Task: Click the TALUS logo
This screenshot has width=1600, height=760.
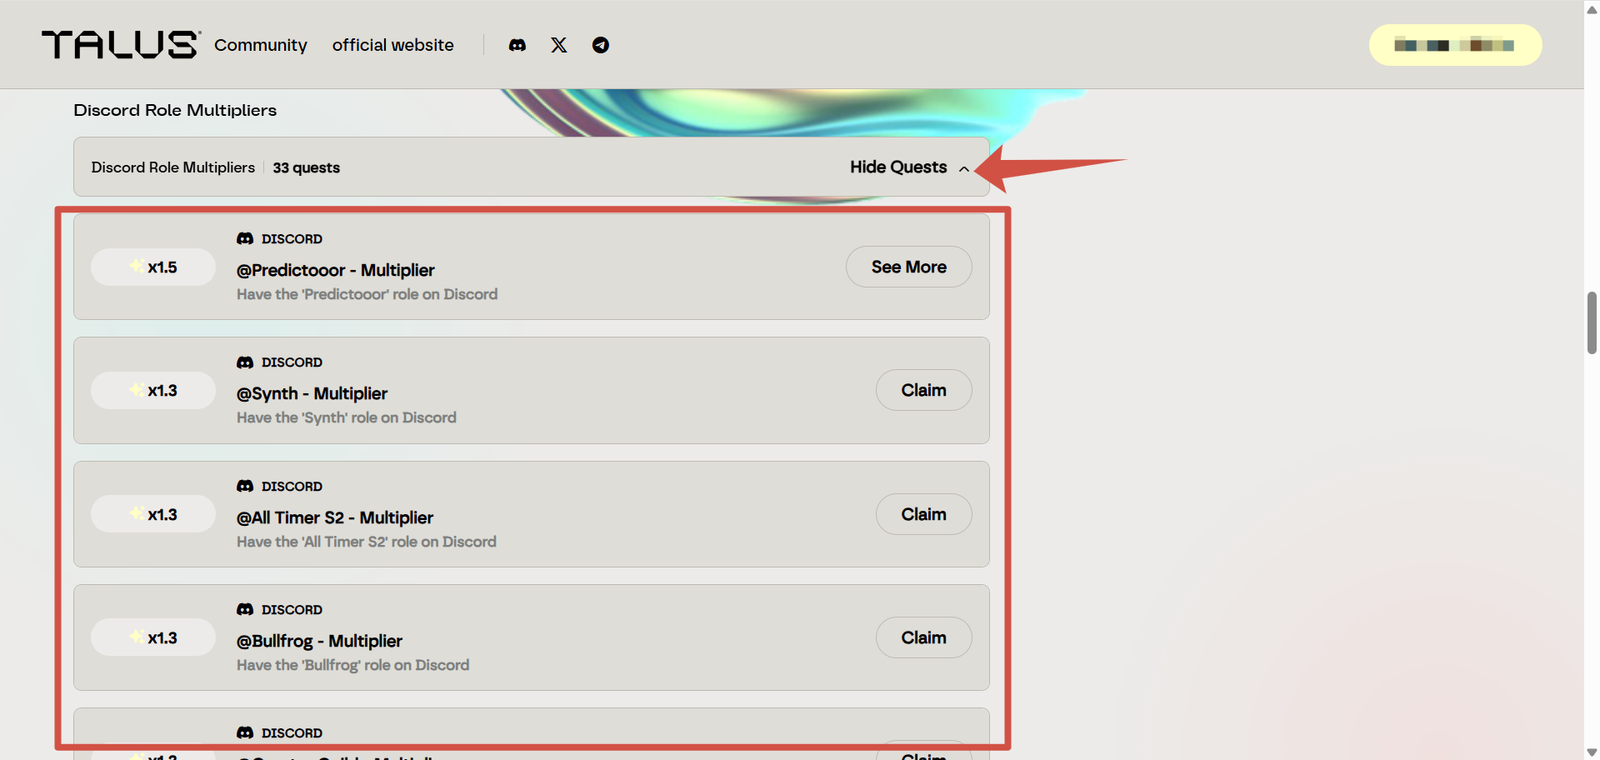Action: pos(120,45)
